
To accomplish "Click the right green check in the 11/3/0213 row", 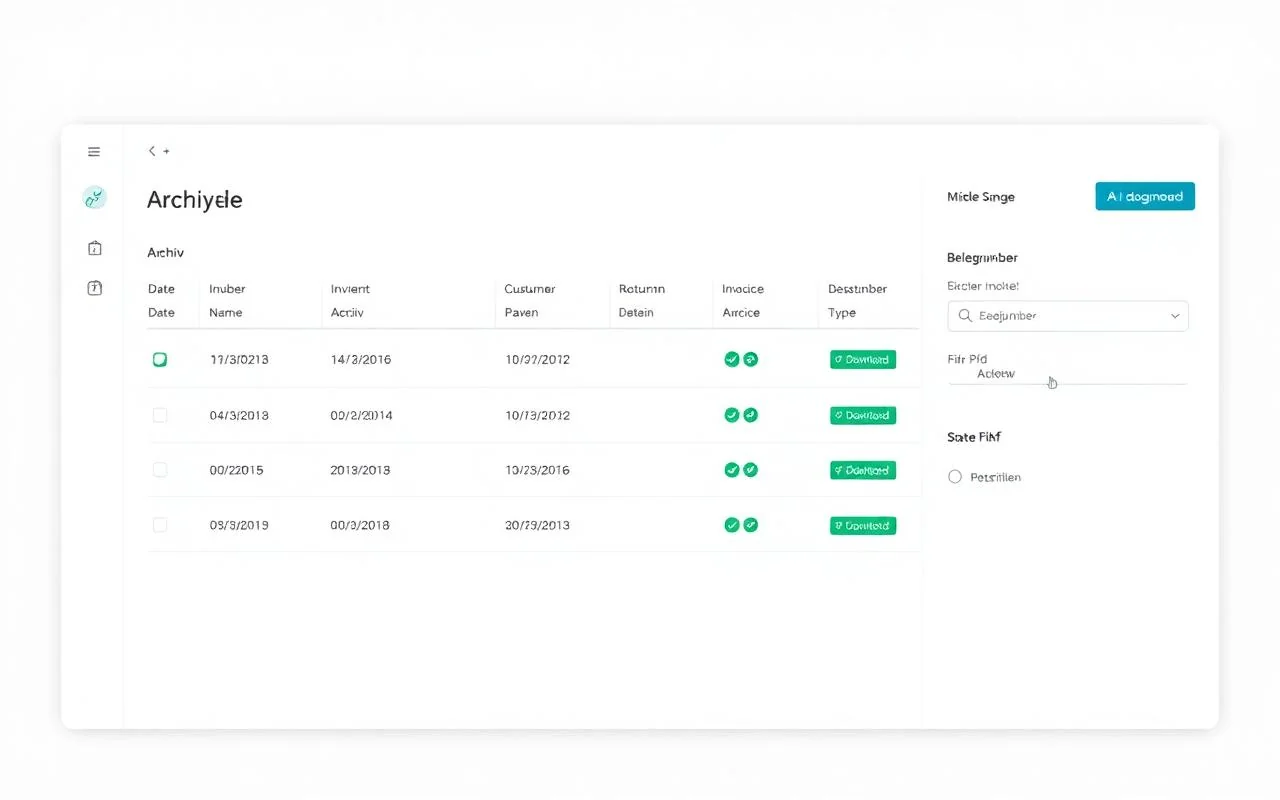I will (x=751, y=359).
